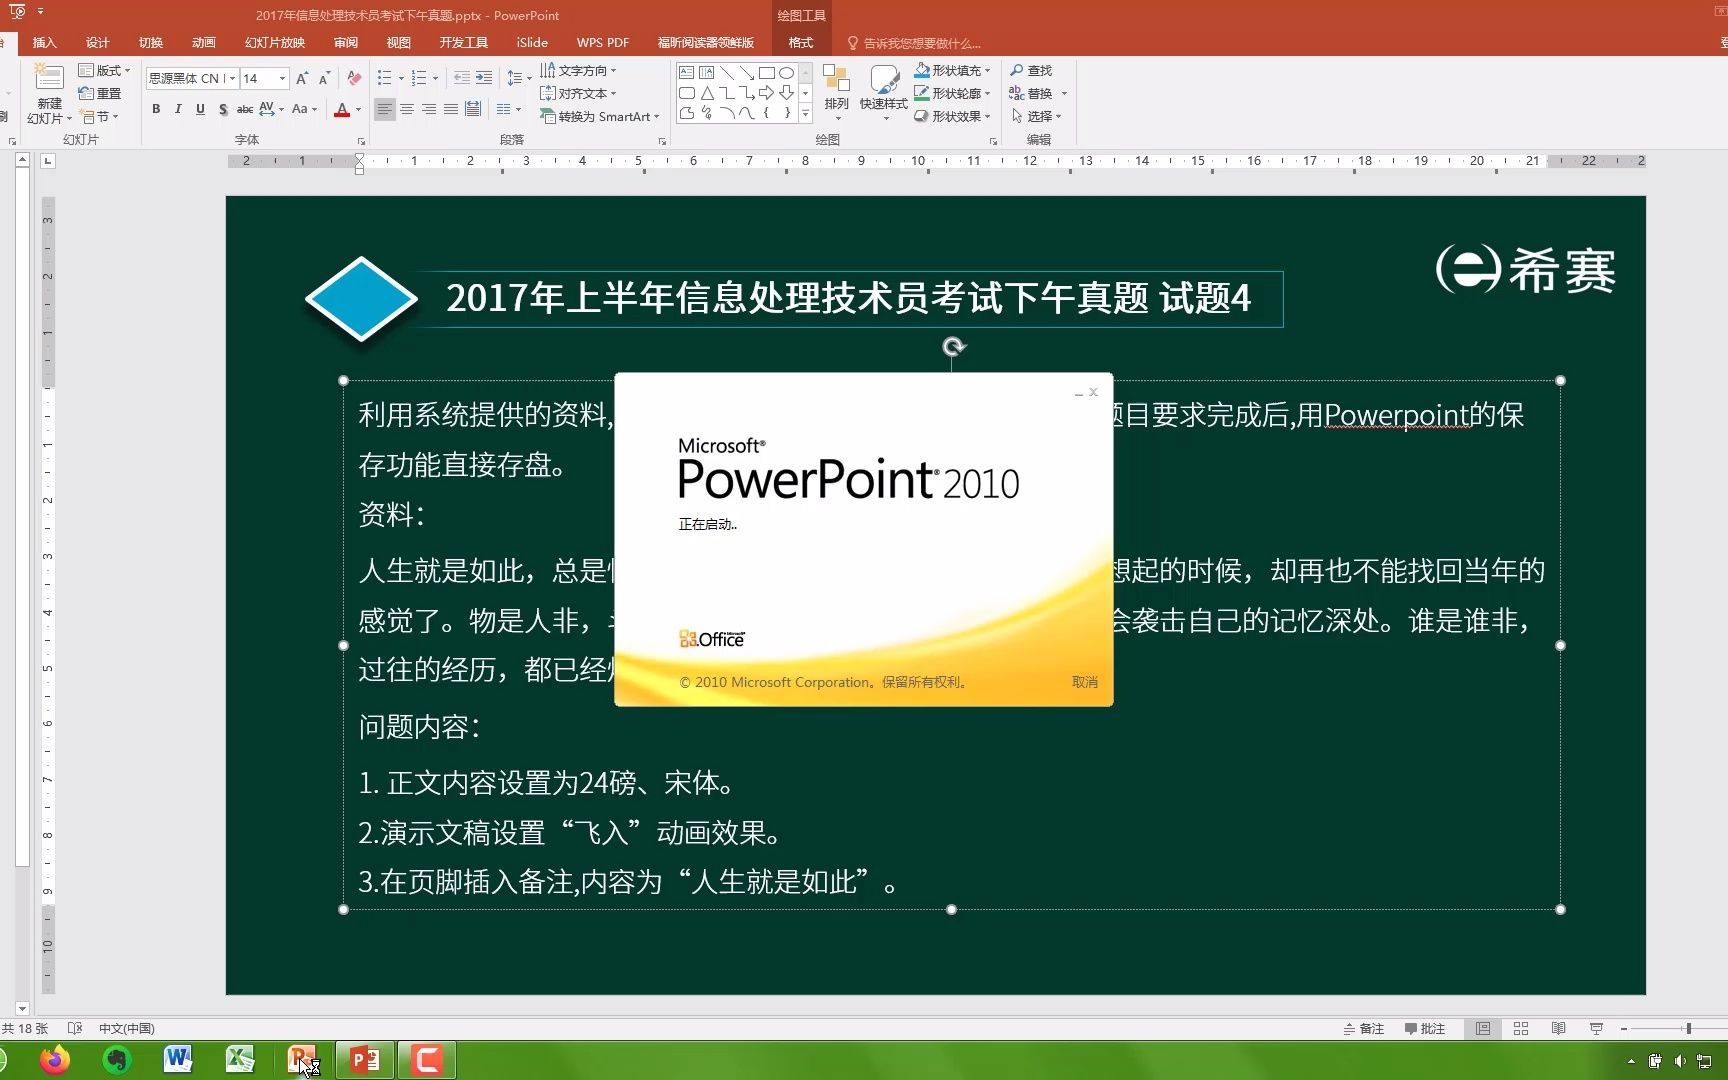
Task: Open the Insert tab
Action: 44,42
